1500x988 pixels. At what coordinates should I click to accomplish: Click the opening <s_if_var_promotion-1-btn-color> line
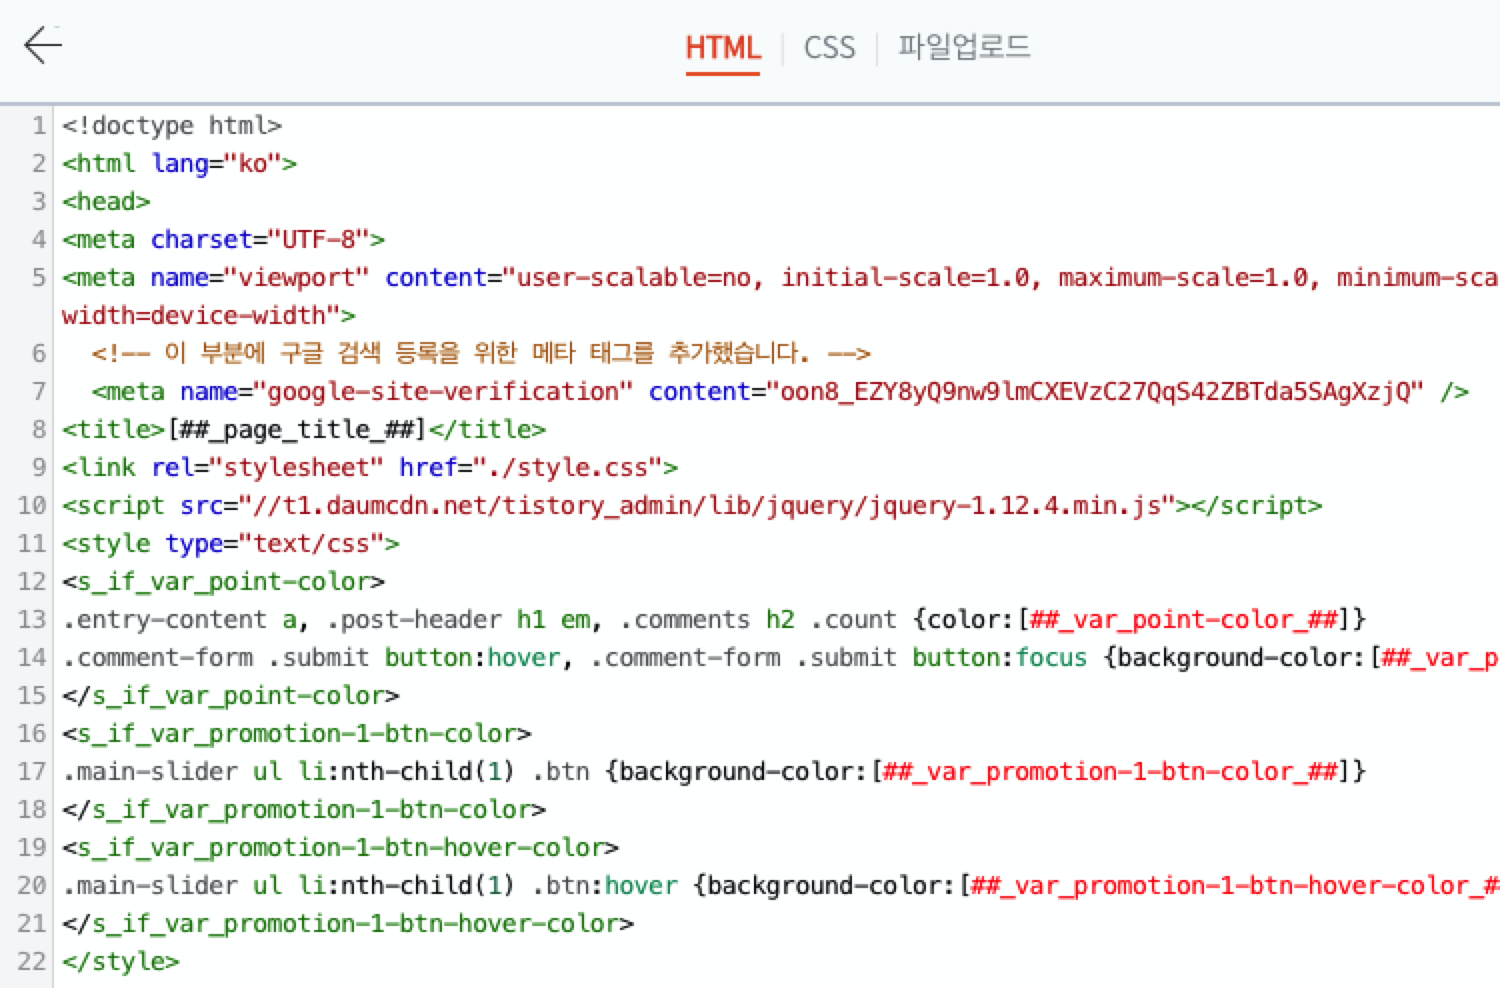point(297,734)
